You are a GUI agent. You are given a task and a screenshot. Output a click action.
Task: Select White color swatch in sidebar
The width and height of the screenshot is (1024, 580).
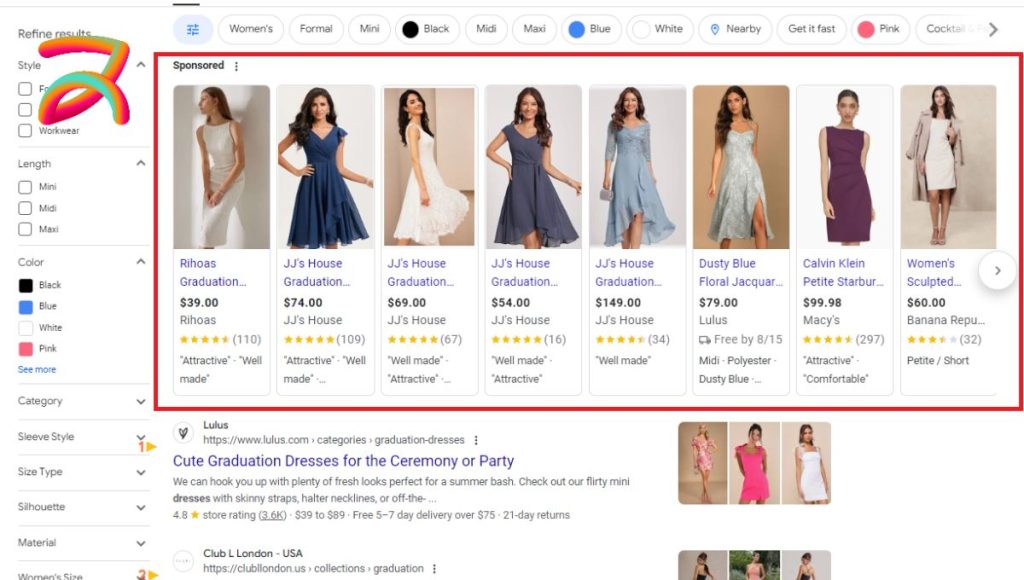point(25,328)
